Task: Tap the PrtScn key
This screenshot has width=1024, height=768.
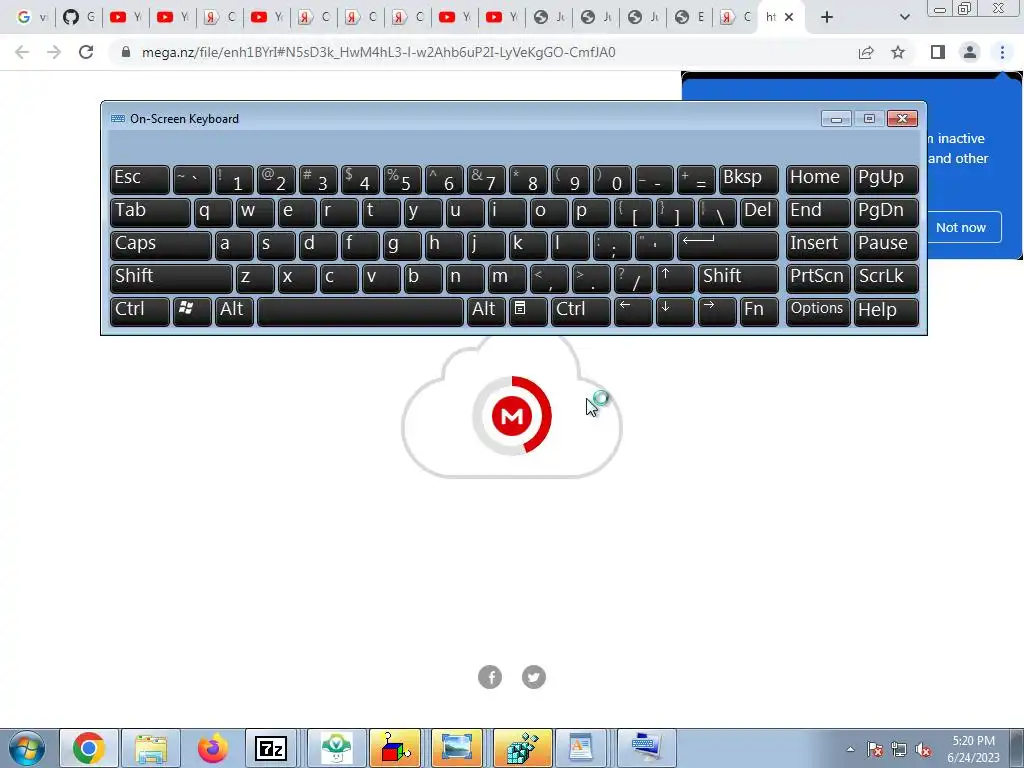Action: pyautogui.click(x=818, y=278)
